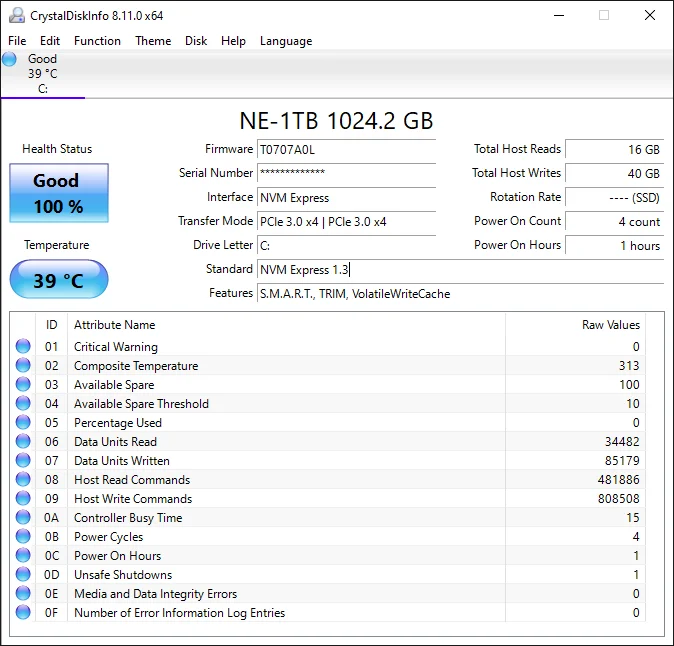Select the Composite Temperature attribute name
Screen dimensions: 674x646
pos(136,366)
